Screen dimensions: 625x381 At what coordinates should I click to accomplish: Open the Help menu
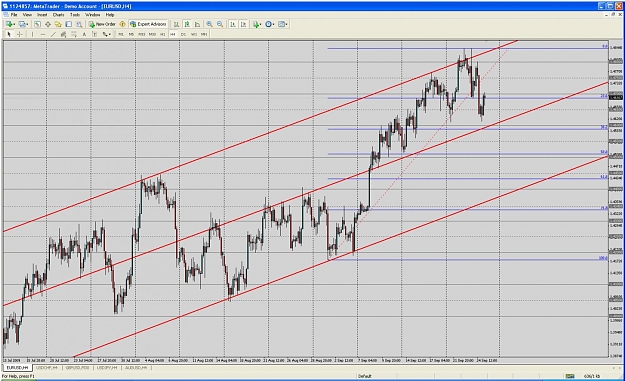coord(110,15)
